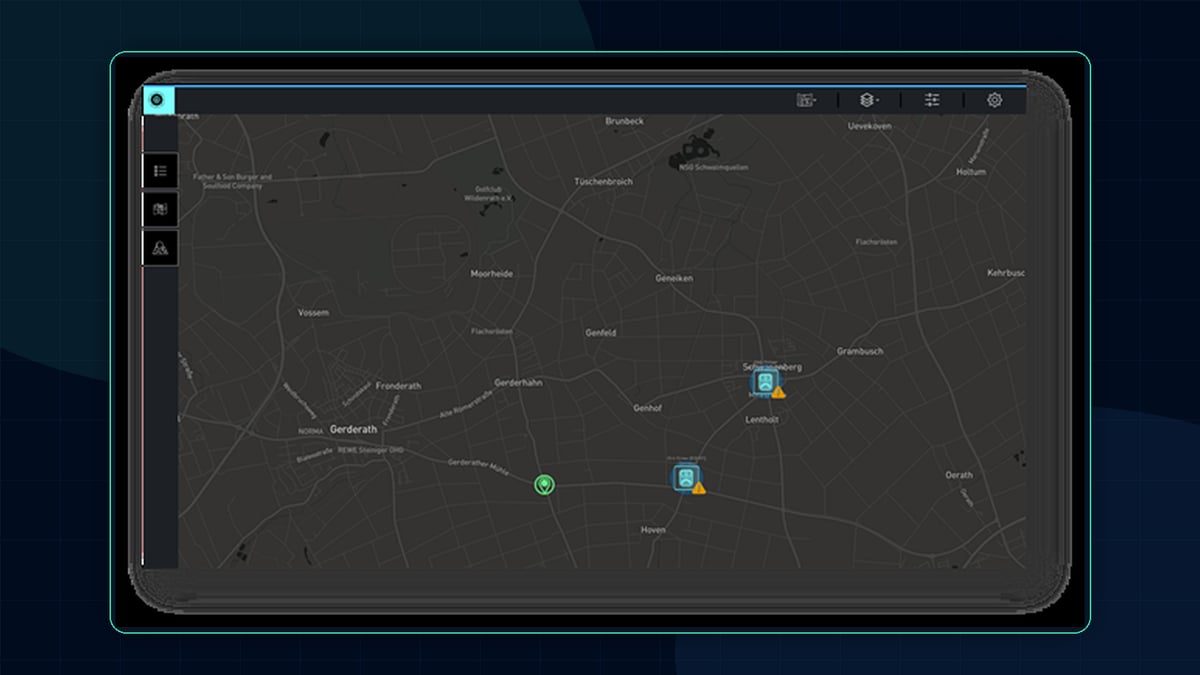Select the green location pin marker
This screenshot has width=1200, height=675.
[x=543, y=484]
